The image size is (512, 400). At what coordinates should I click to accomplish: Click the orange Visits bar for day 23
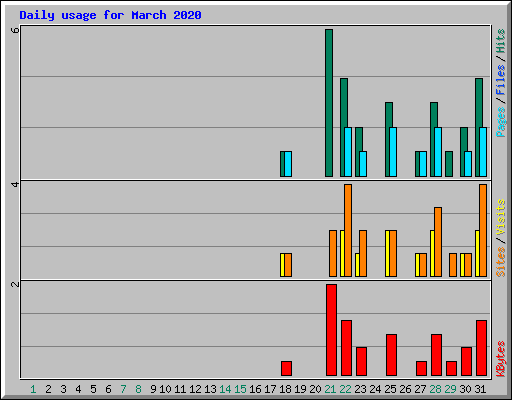363,253
